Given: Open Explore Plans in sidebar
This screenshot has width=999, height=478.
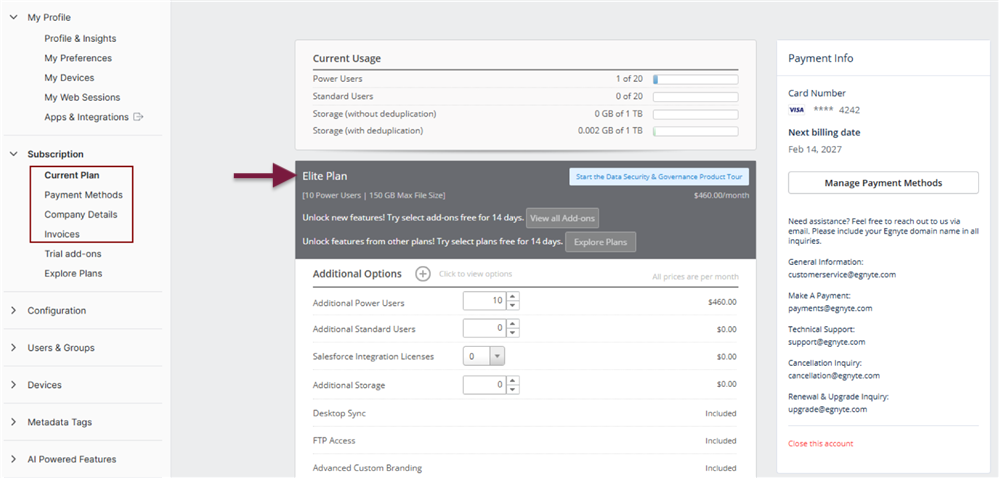Looking at the screenshot, I should (73, 273).
